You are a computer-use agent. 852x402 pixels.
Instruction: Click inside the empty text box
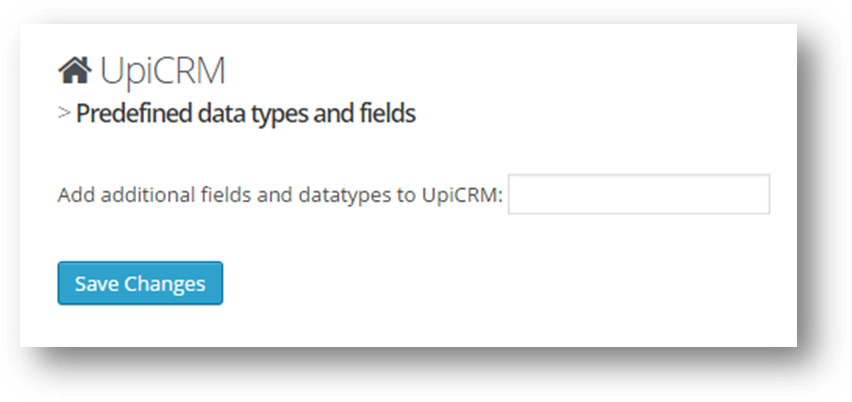638,194
